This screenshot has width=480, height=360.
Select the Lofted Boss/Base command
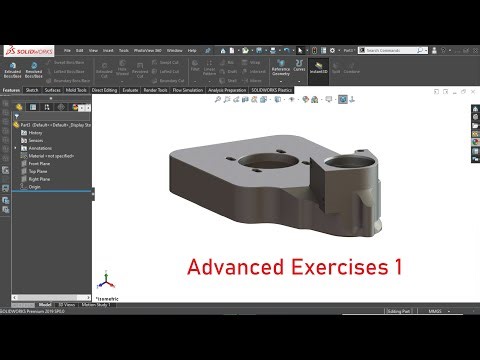[65, 71]
